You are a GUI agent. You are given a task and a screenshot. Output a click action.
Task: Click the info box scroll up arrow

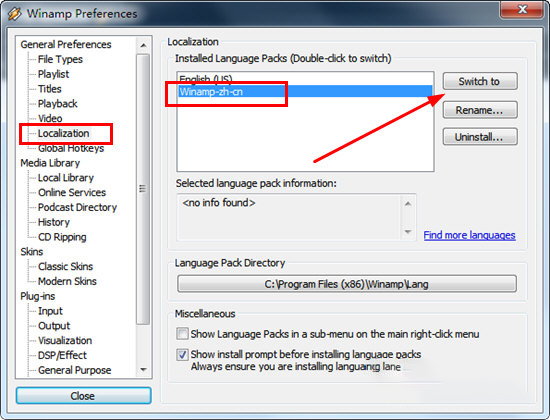click(408, 204)
